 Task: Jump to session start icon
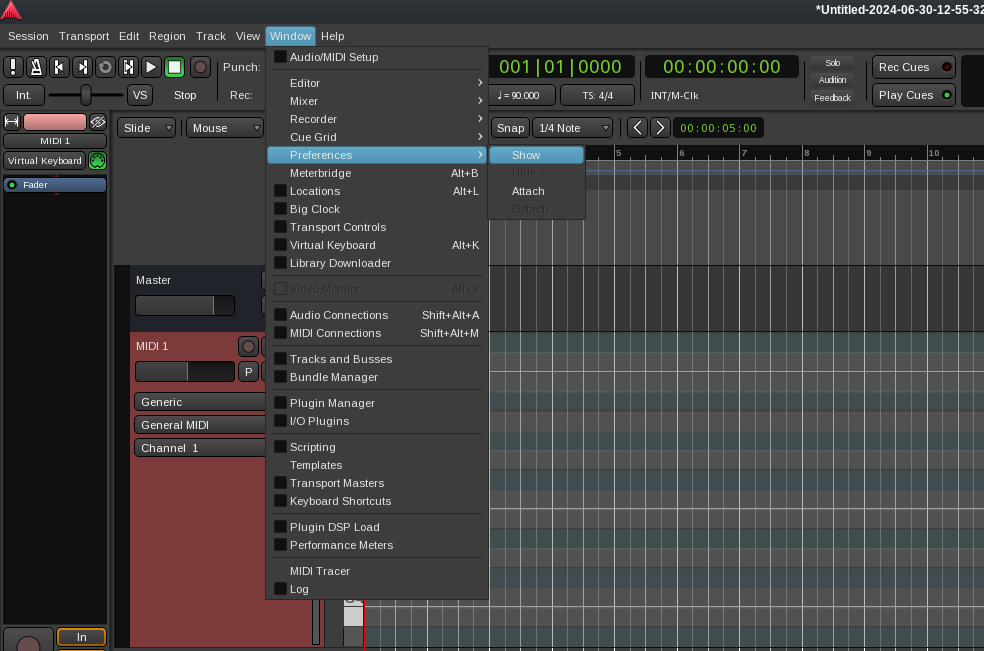pyautogui.click(x=59, y=67)
